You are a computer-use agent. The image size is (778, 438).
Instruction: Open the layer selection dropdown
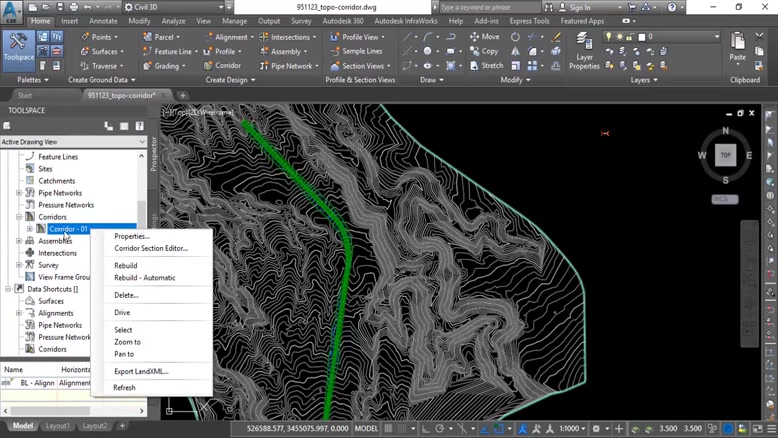(x=661, y=37)
